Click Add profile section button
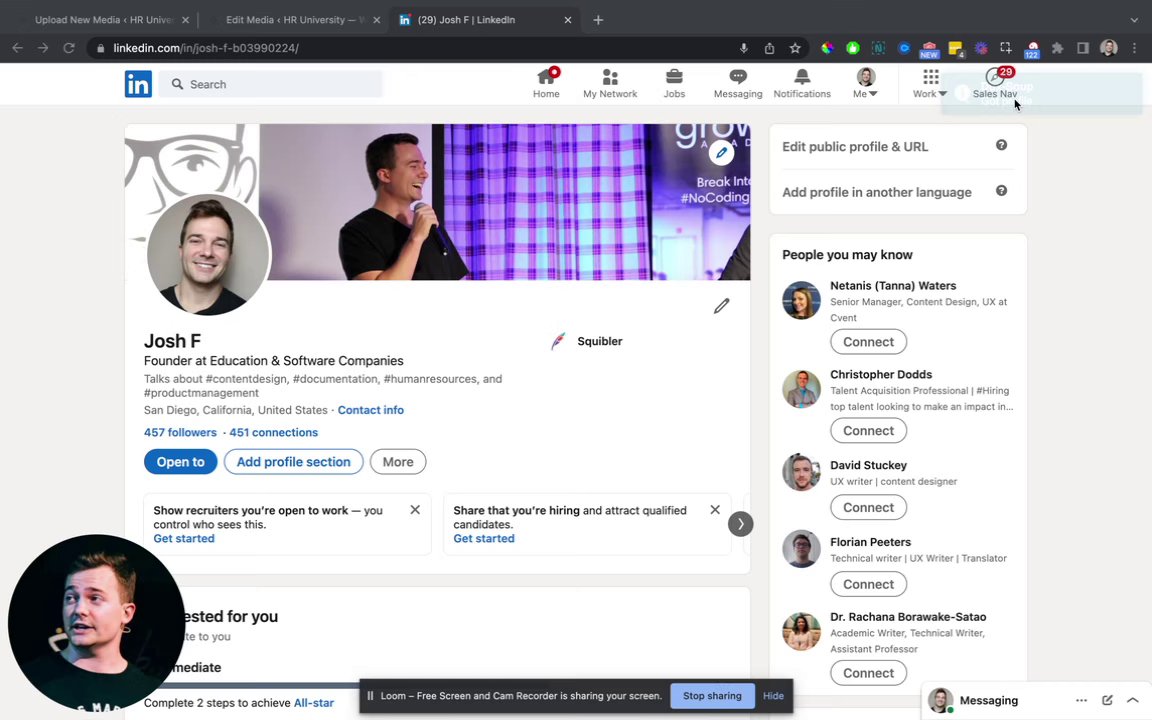The width and height of the screenshot is (1152, 720). (x=293, y=461)
